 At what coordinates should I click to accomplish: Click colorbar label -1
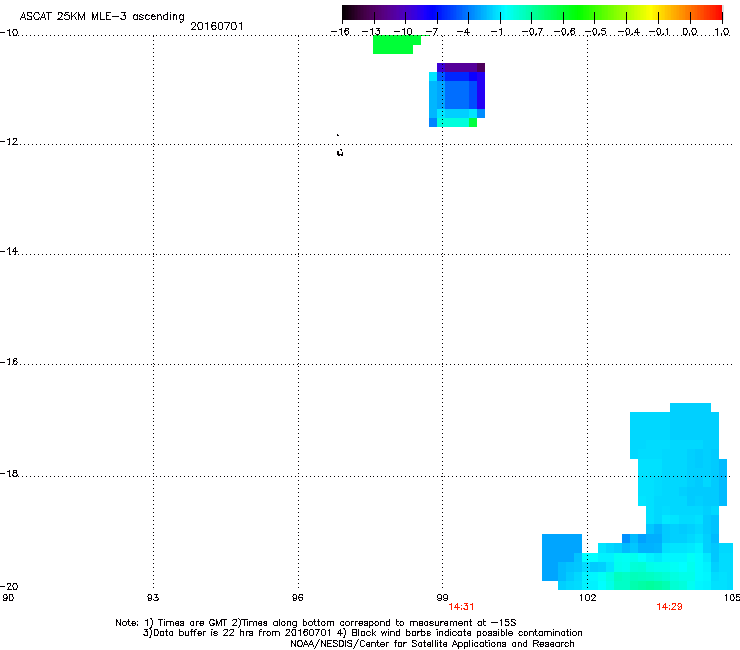click(x=496, y=32)
